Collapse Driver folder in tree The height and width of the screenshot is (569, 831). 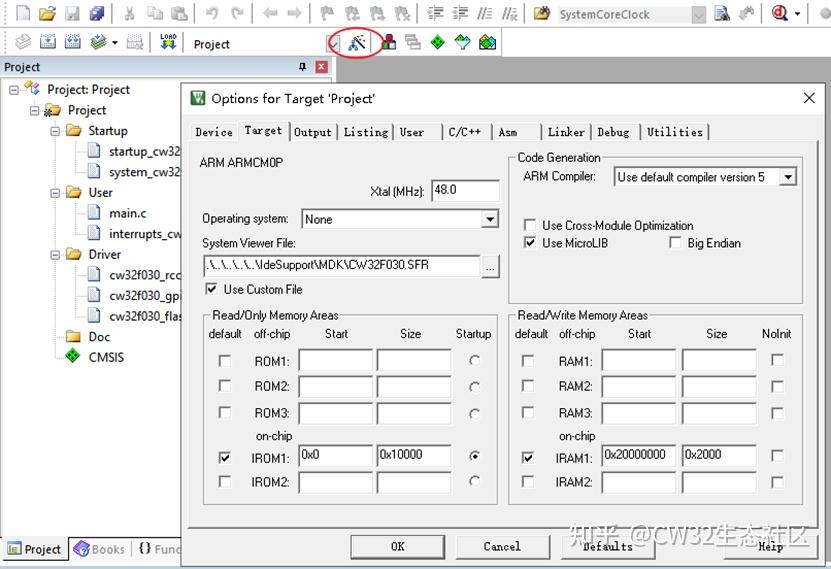55,255
